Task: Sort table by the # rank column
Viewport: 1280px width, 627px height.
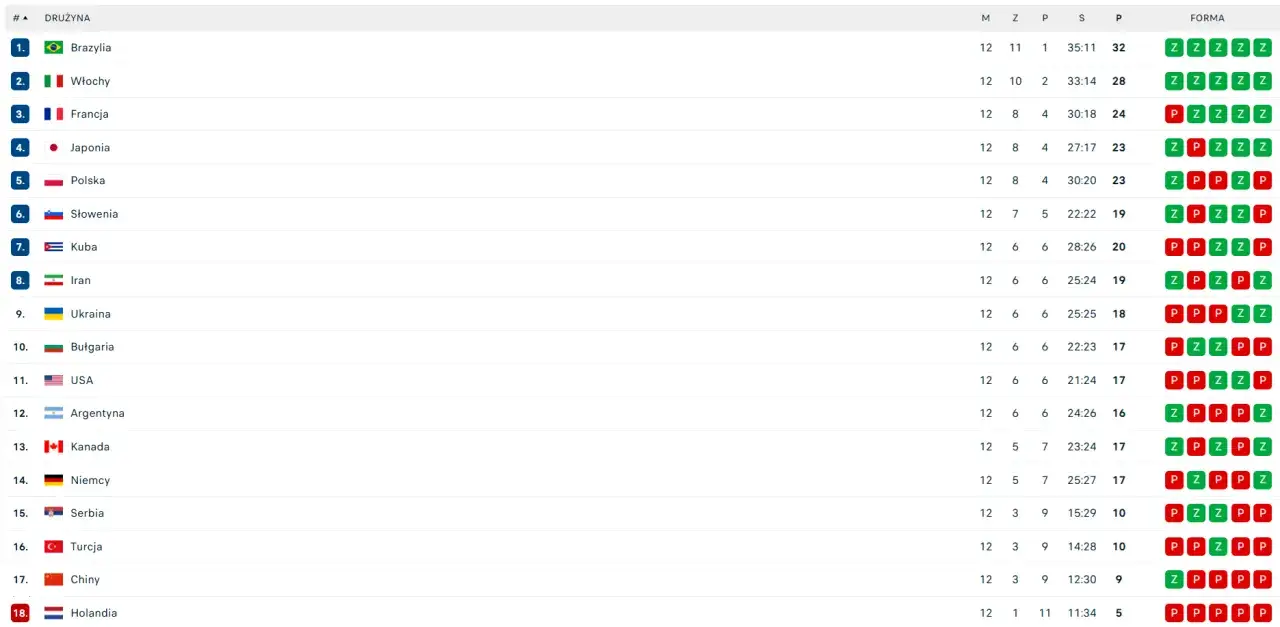Action: pyautogui.click(x=19, y=18)
